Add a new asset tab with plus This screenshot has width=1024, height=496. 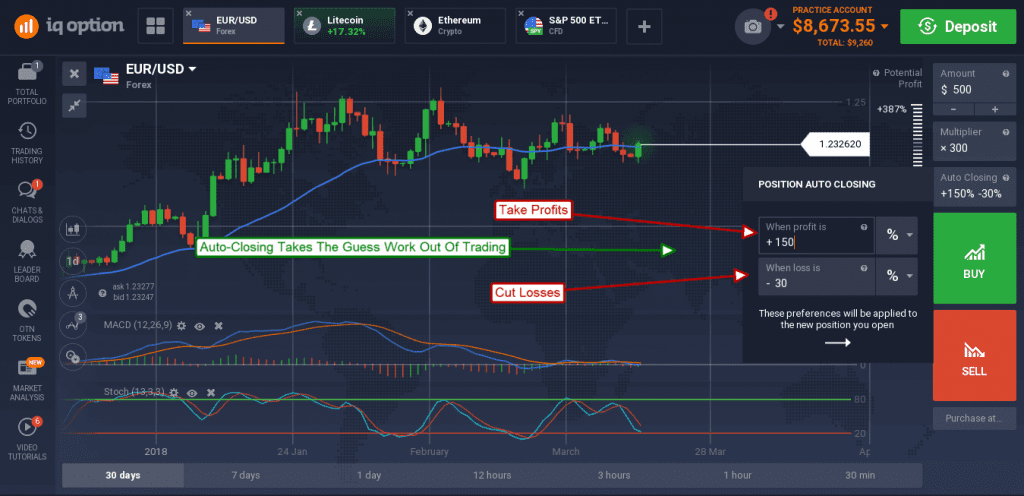(x=644, y=26)
